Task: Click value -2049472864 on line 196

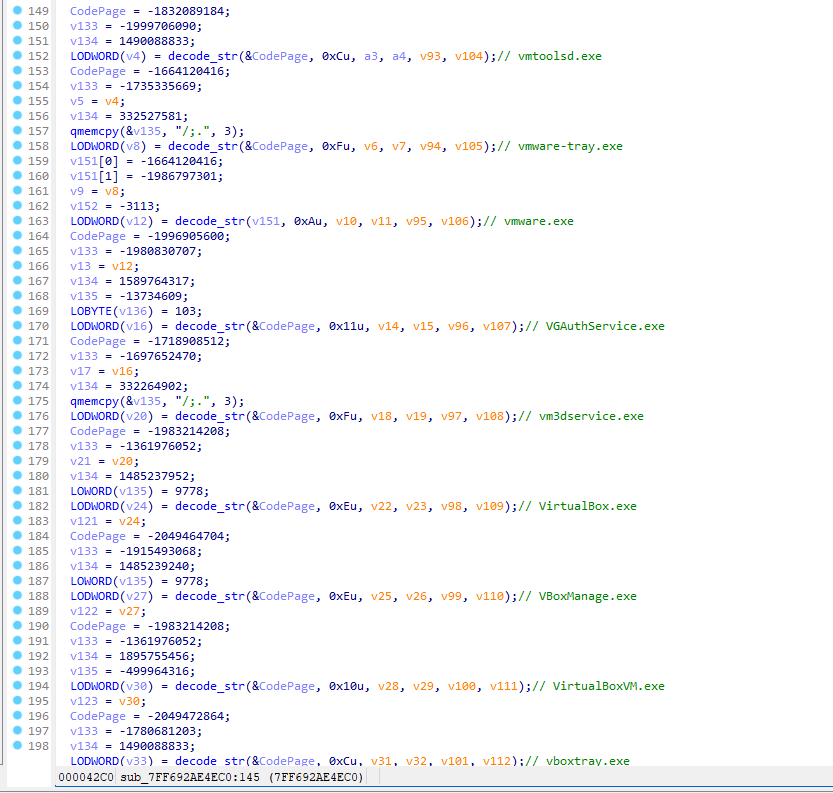Action: (186, 716)
